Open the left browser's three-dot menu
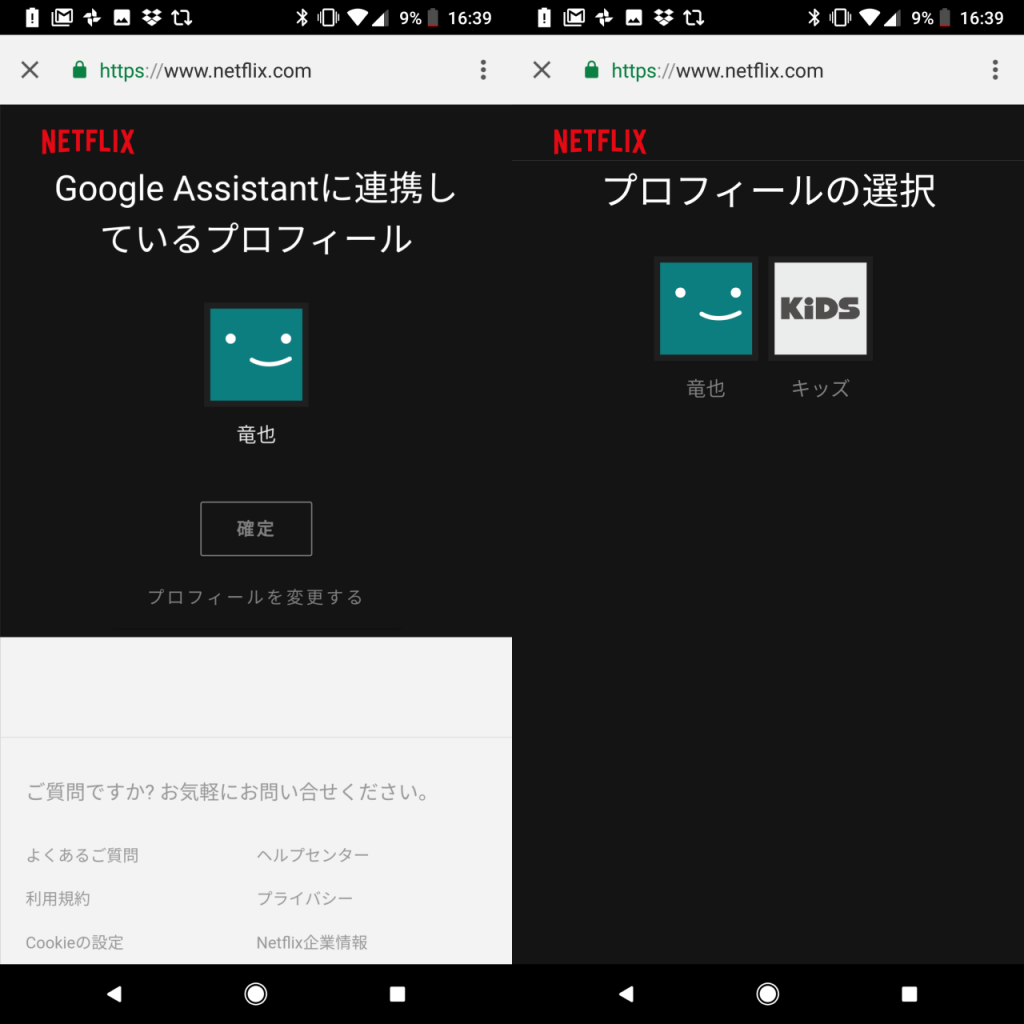This screenshot has width=1024, height=1024. coord(483,70)
